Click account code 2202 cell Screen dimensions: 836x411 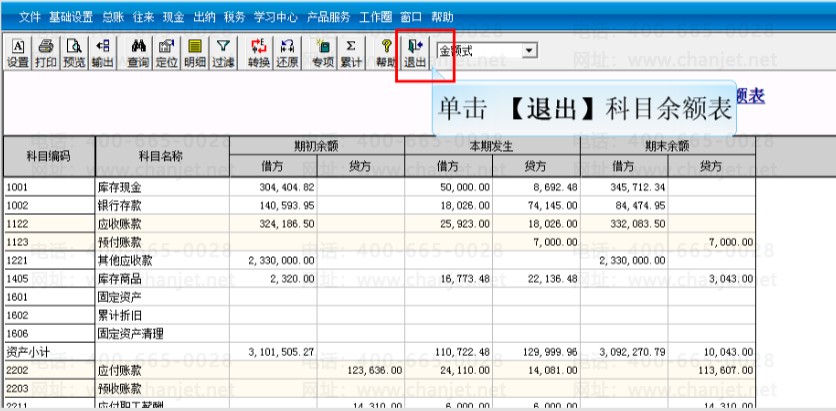click(49, 370)
